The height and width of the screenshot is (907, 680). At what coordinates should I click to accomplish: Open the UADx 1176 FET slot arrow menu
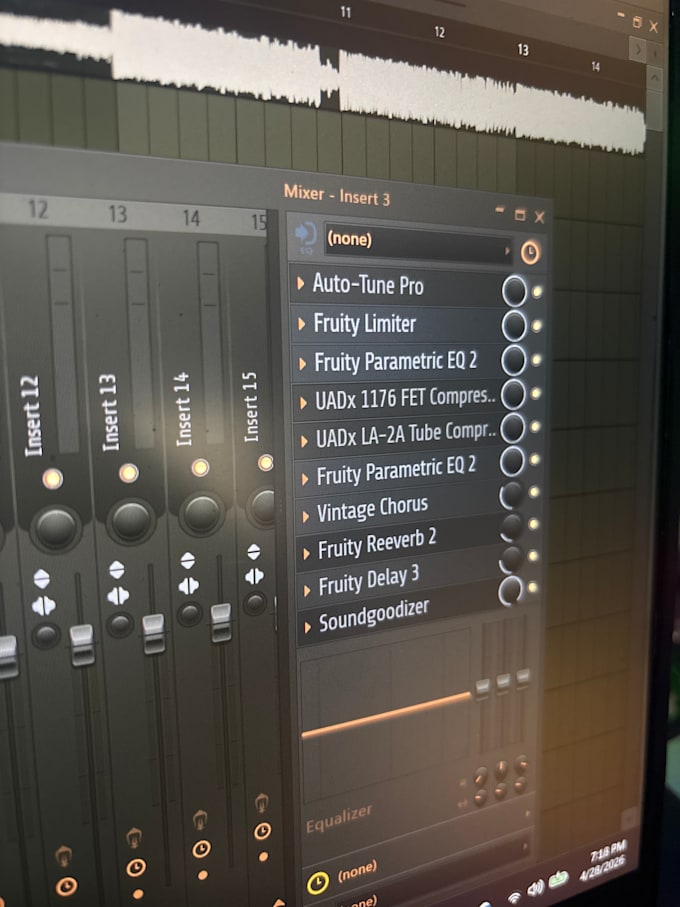pyautogui.click(x=303, y=403)
